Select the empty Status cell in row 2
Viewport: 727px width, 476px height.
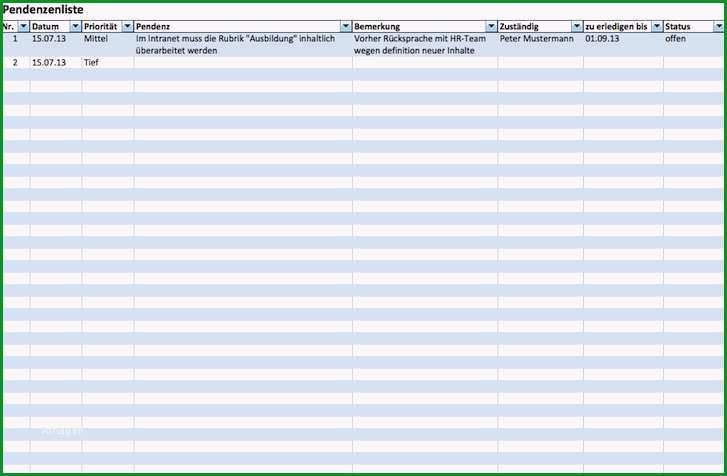[x=694, y=63]
